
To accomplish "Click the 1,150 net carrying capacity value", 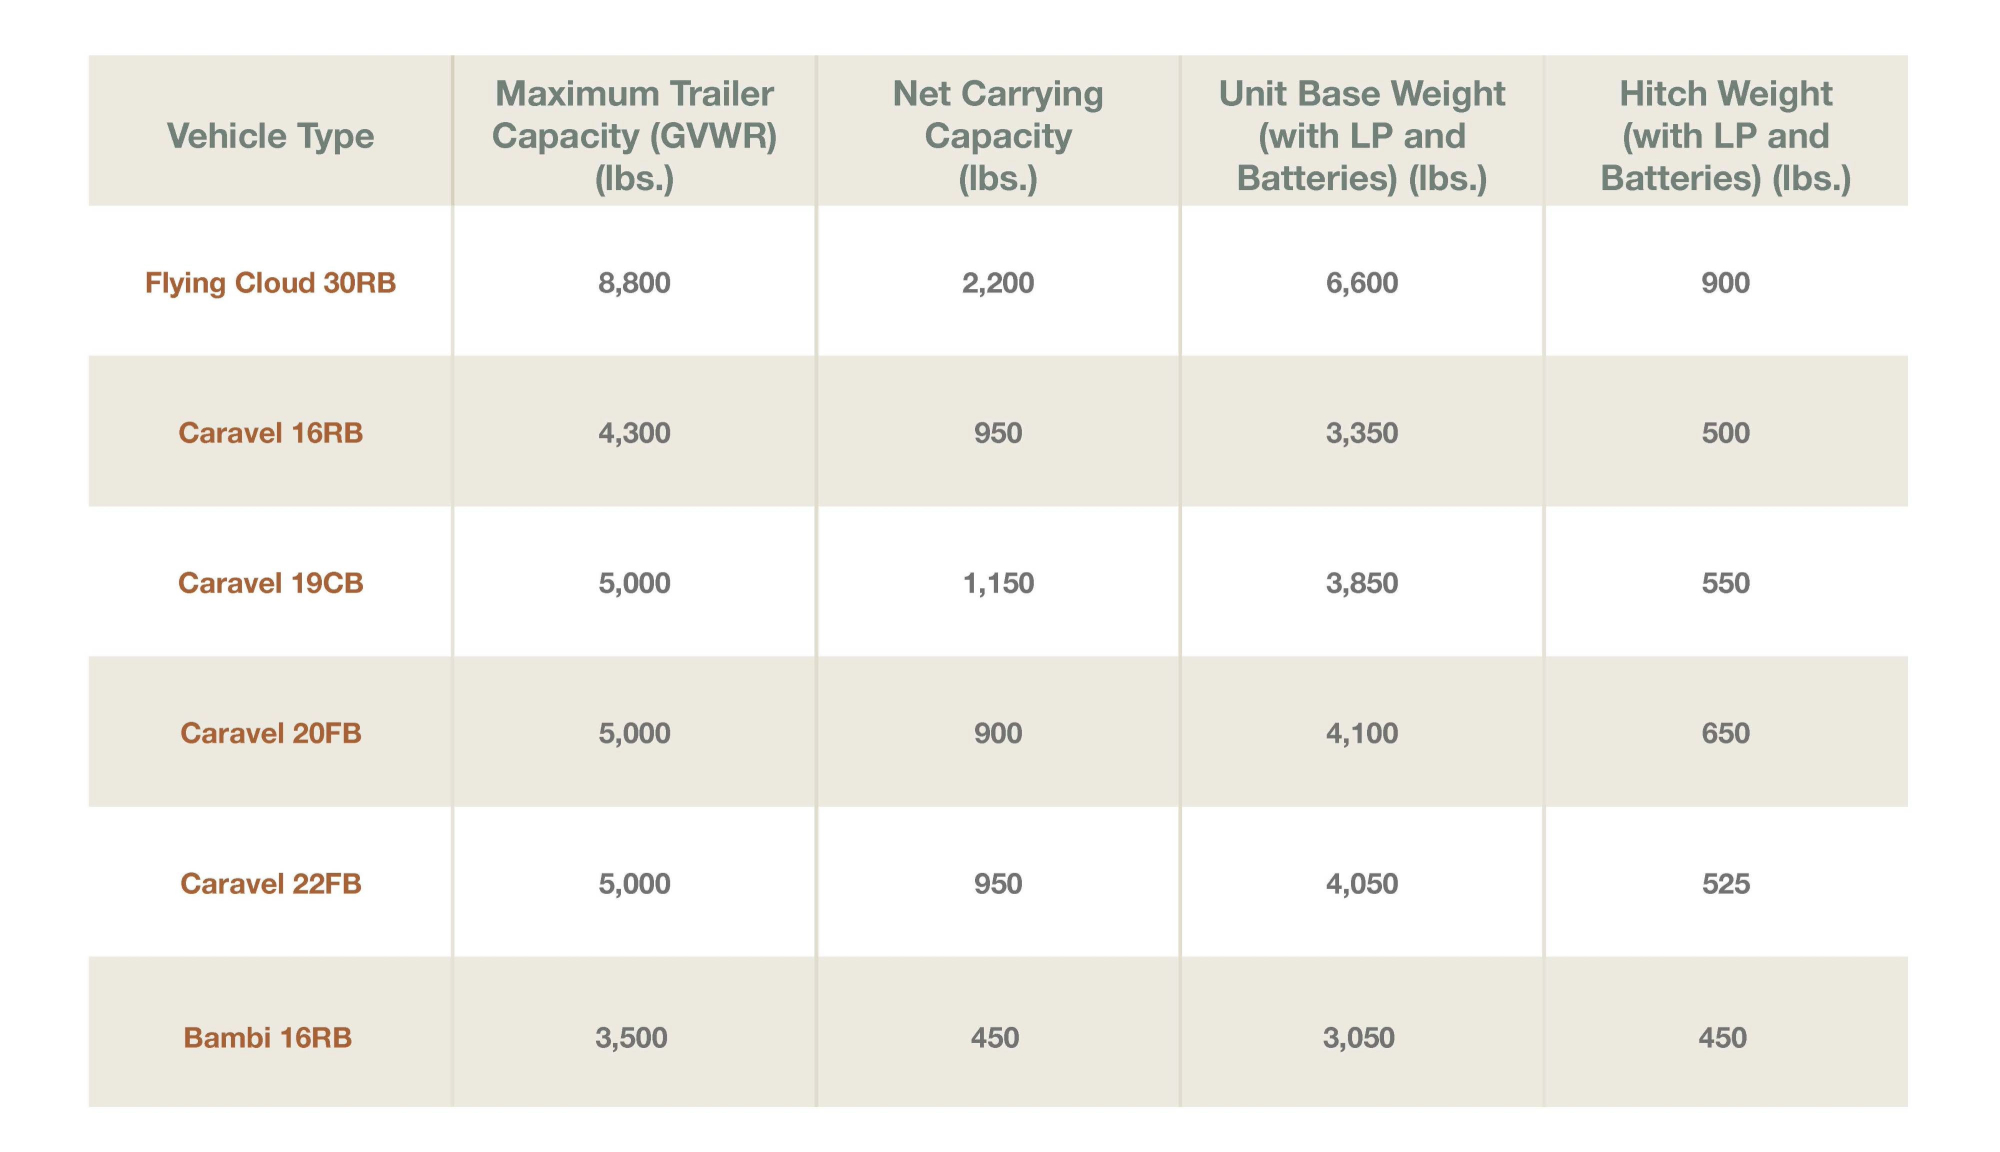I will pos(998,583).
